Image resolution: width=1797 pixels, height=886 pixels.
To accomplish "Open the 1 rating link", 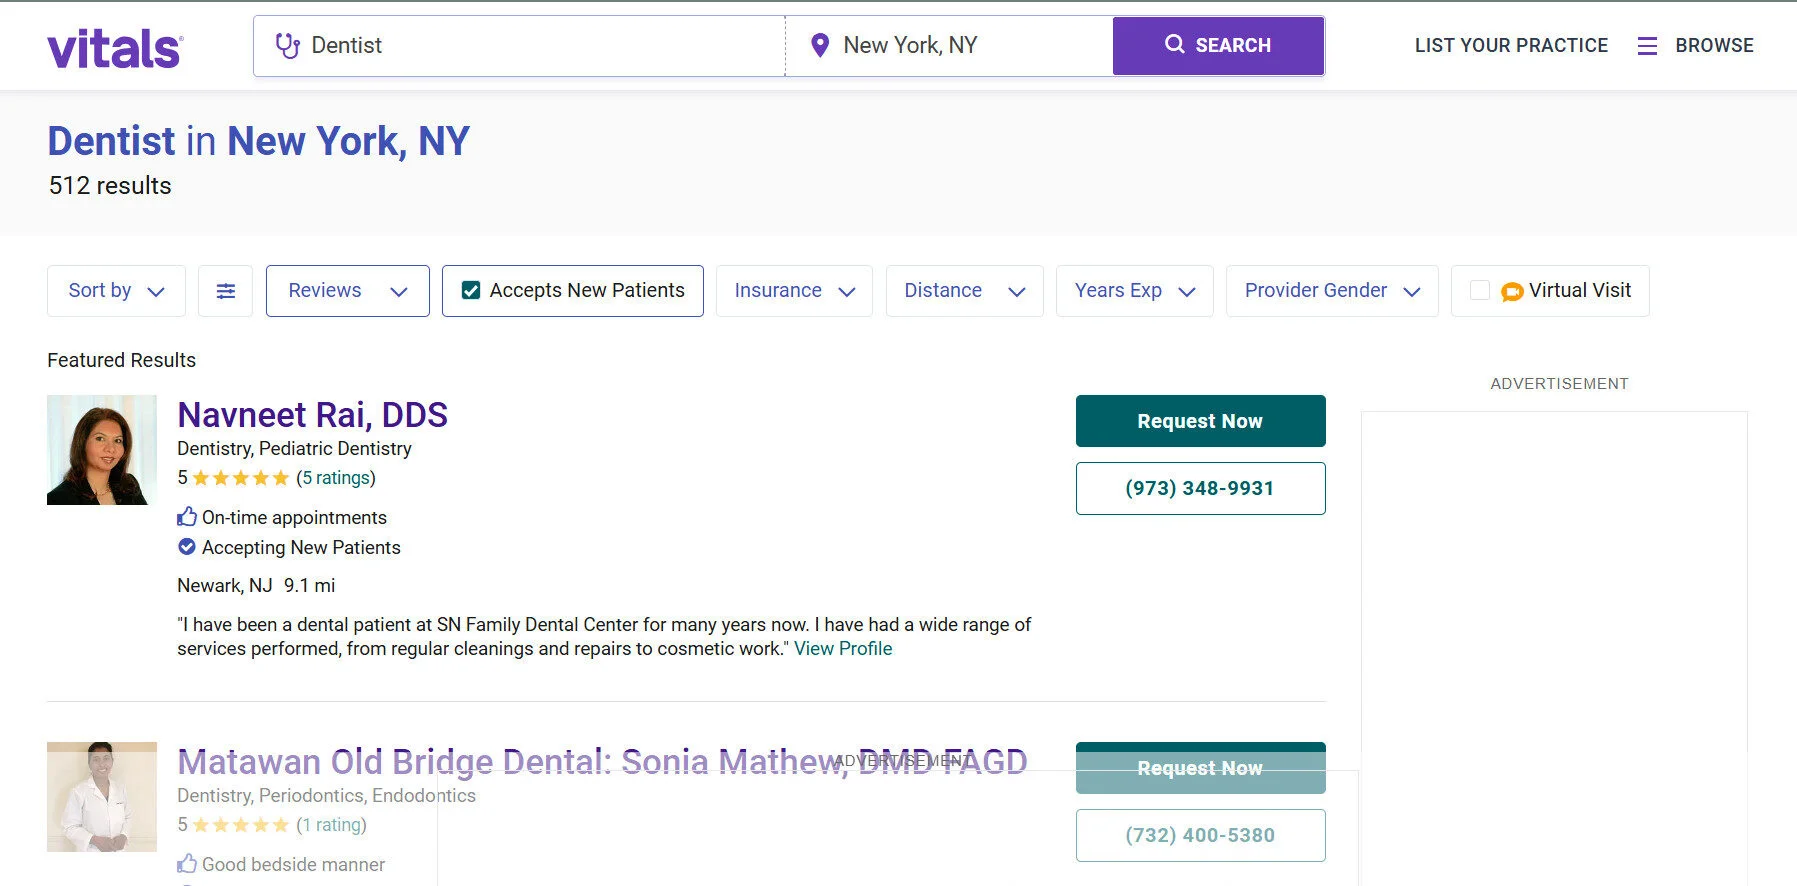I will click(332, 825).
